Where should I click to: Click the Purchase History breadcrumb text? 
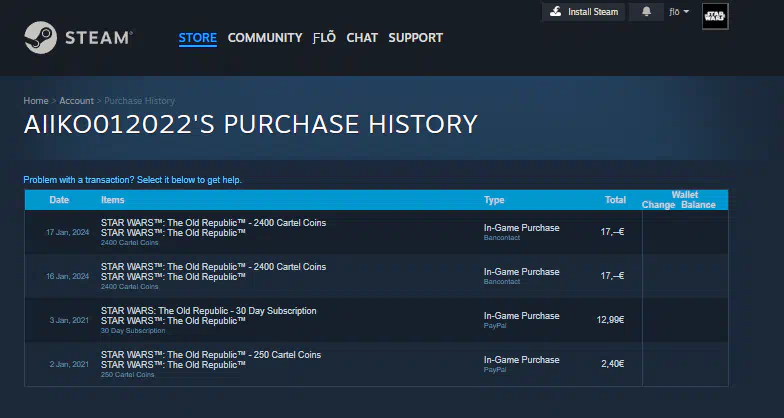pos(140,101)
